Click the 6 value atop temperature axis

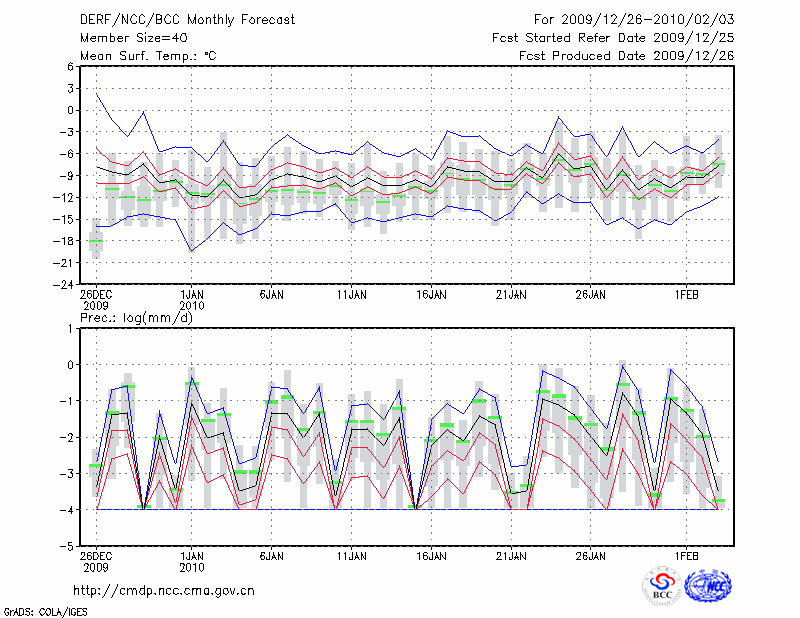70,67
